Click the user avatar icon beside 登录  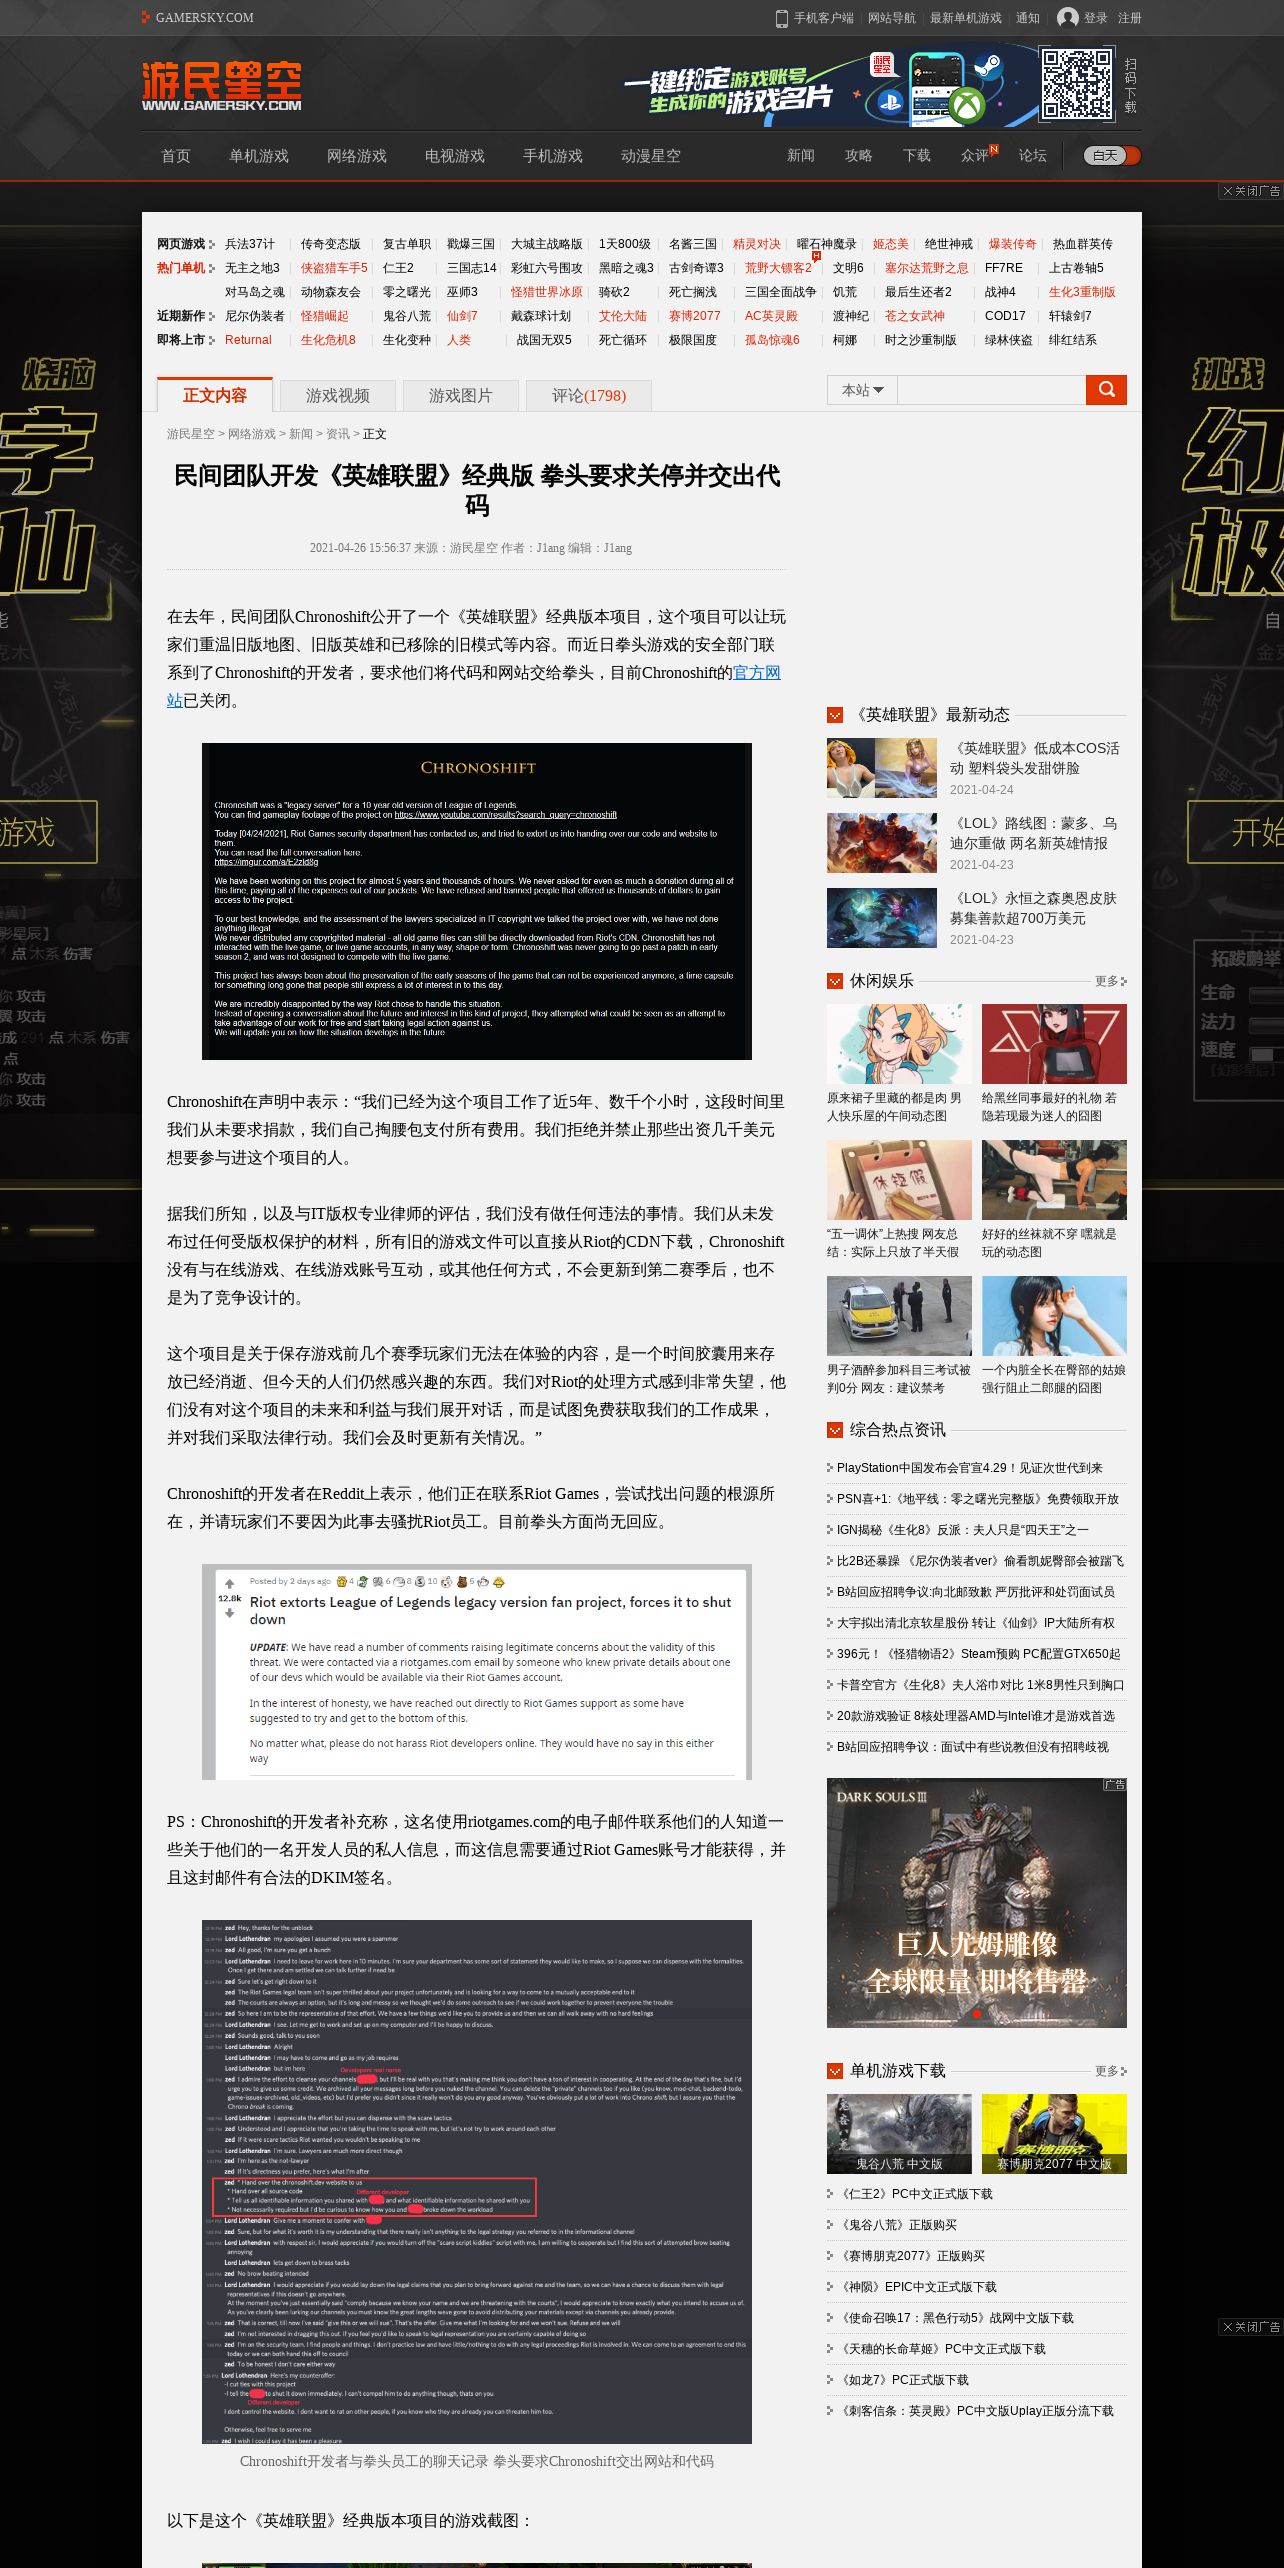(x=1068, y=18)
